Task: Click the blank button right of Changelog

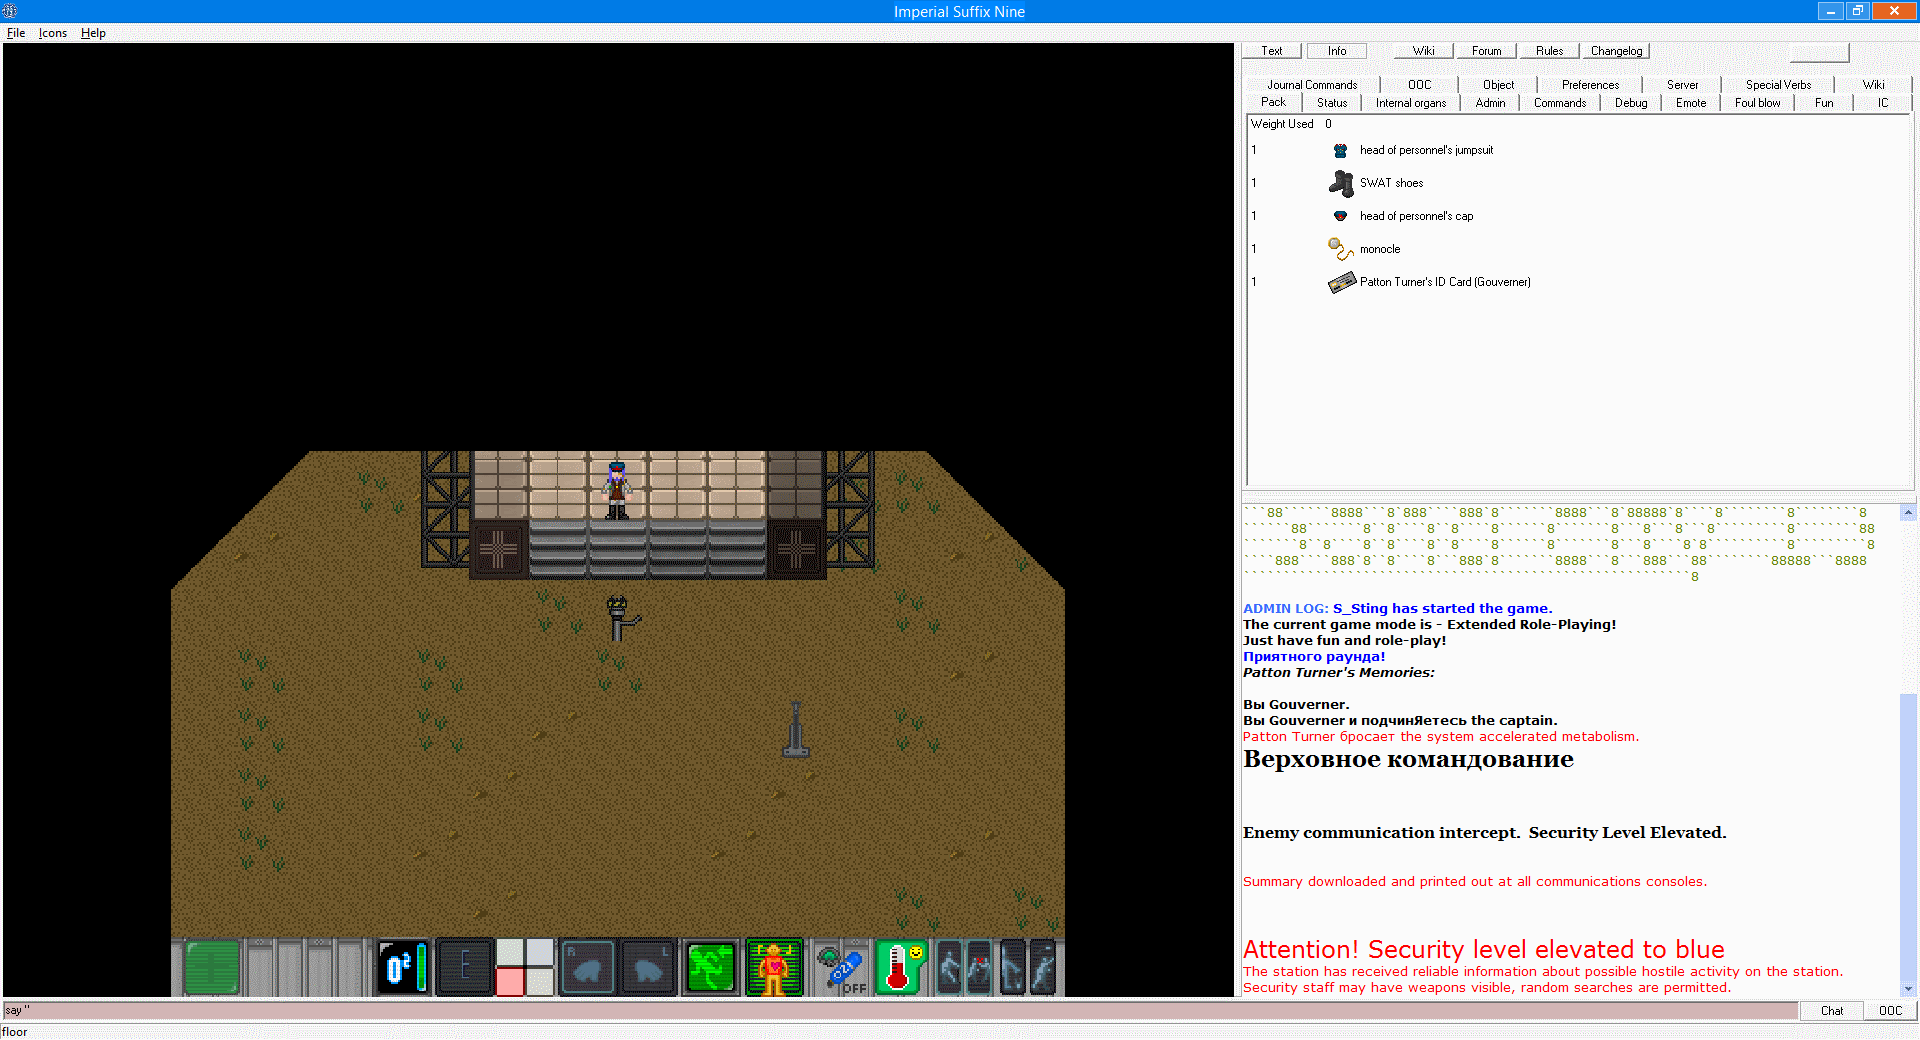Action: click(1818, 52)
